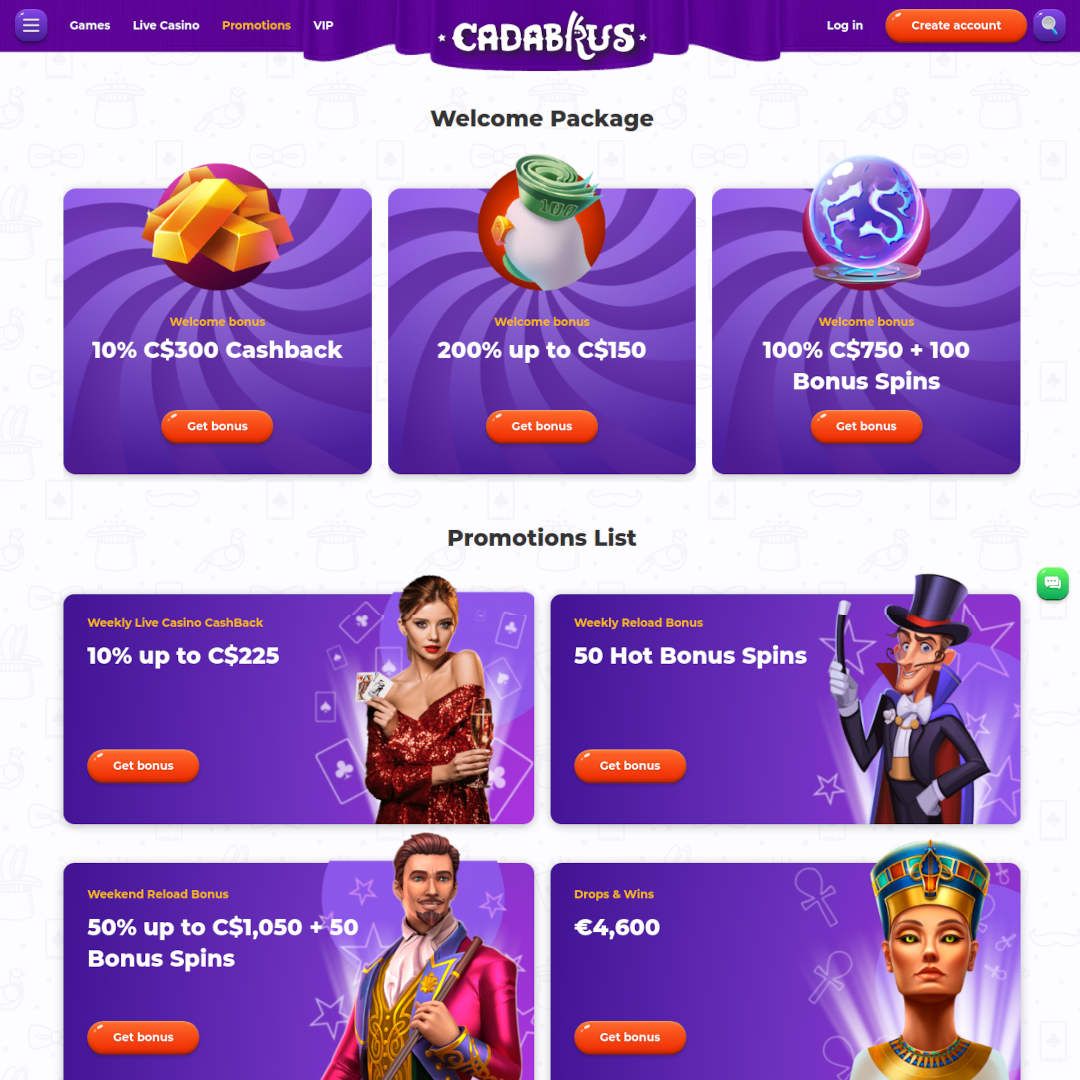
Task: Get the Weekly Live Casino CashBack bonus
Action: coord(143,766)
